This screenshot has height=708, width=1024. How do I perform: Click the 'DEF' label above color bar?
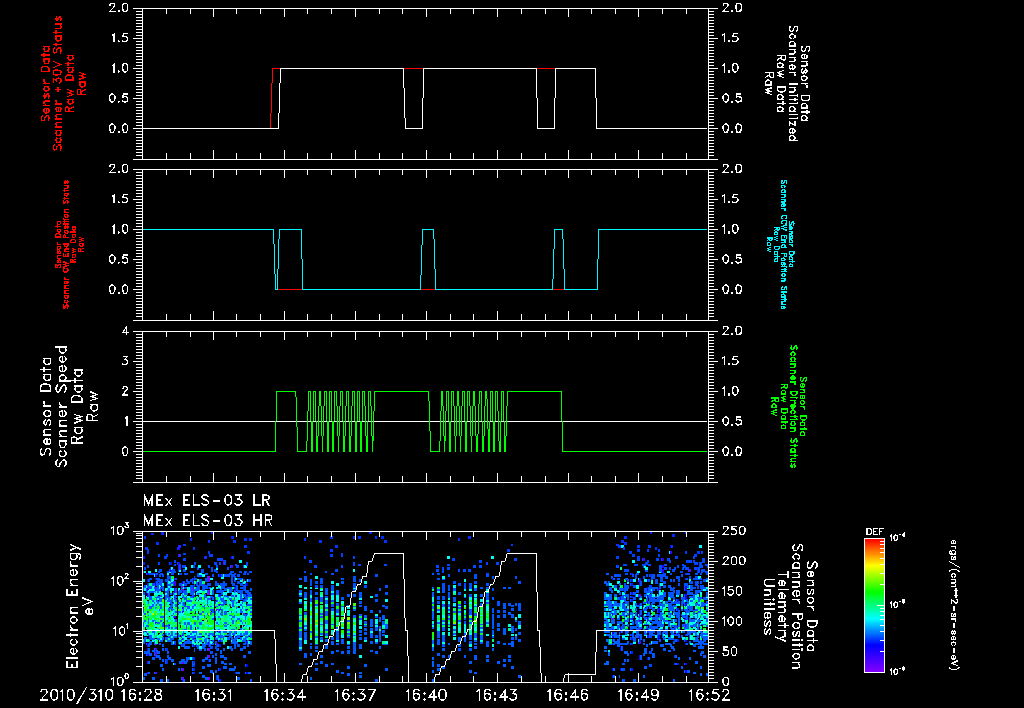pyautogui.click(x=874, y=532)
